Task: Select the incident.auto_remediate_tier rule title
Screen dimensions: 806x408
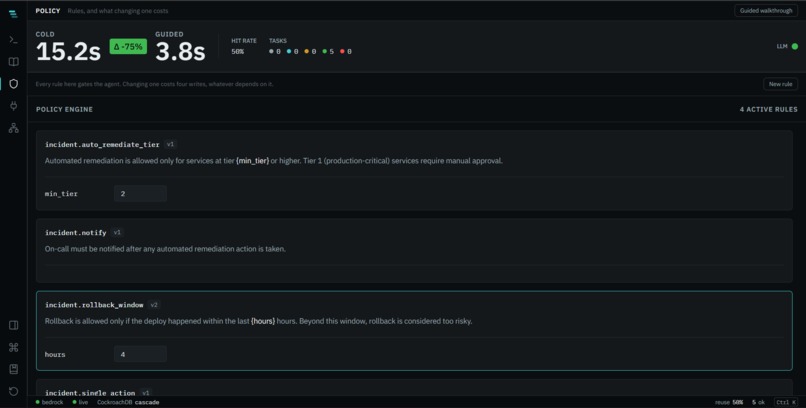Action: [x=102, y=144]
